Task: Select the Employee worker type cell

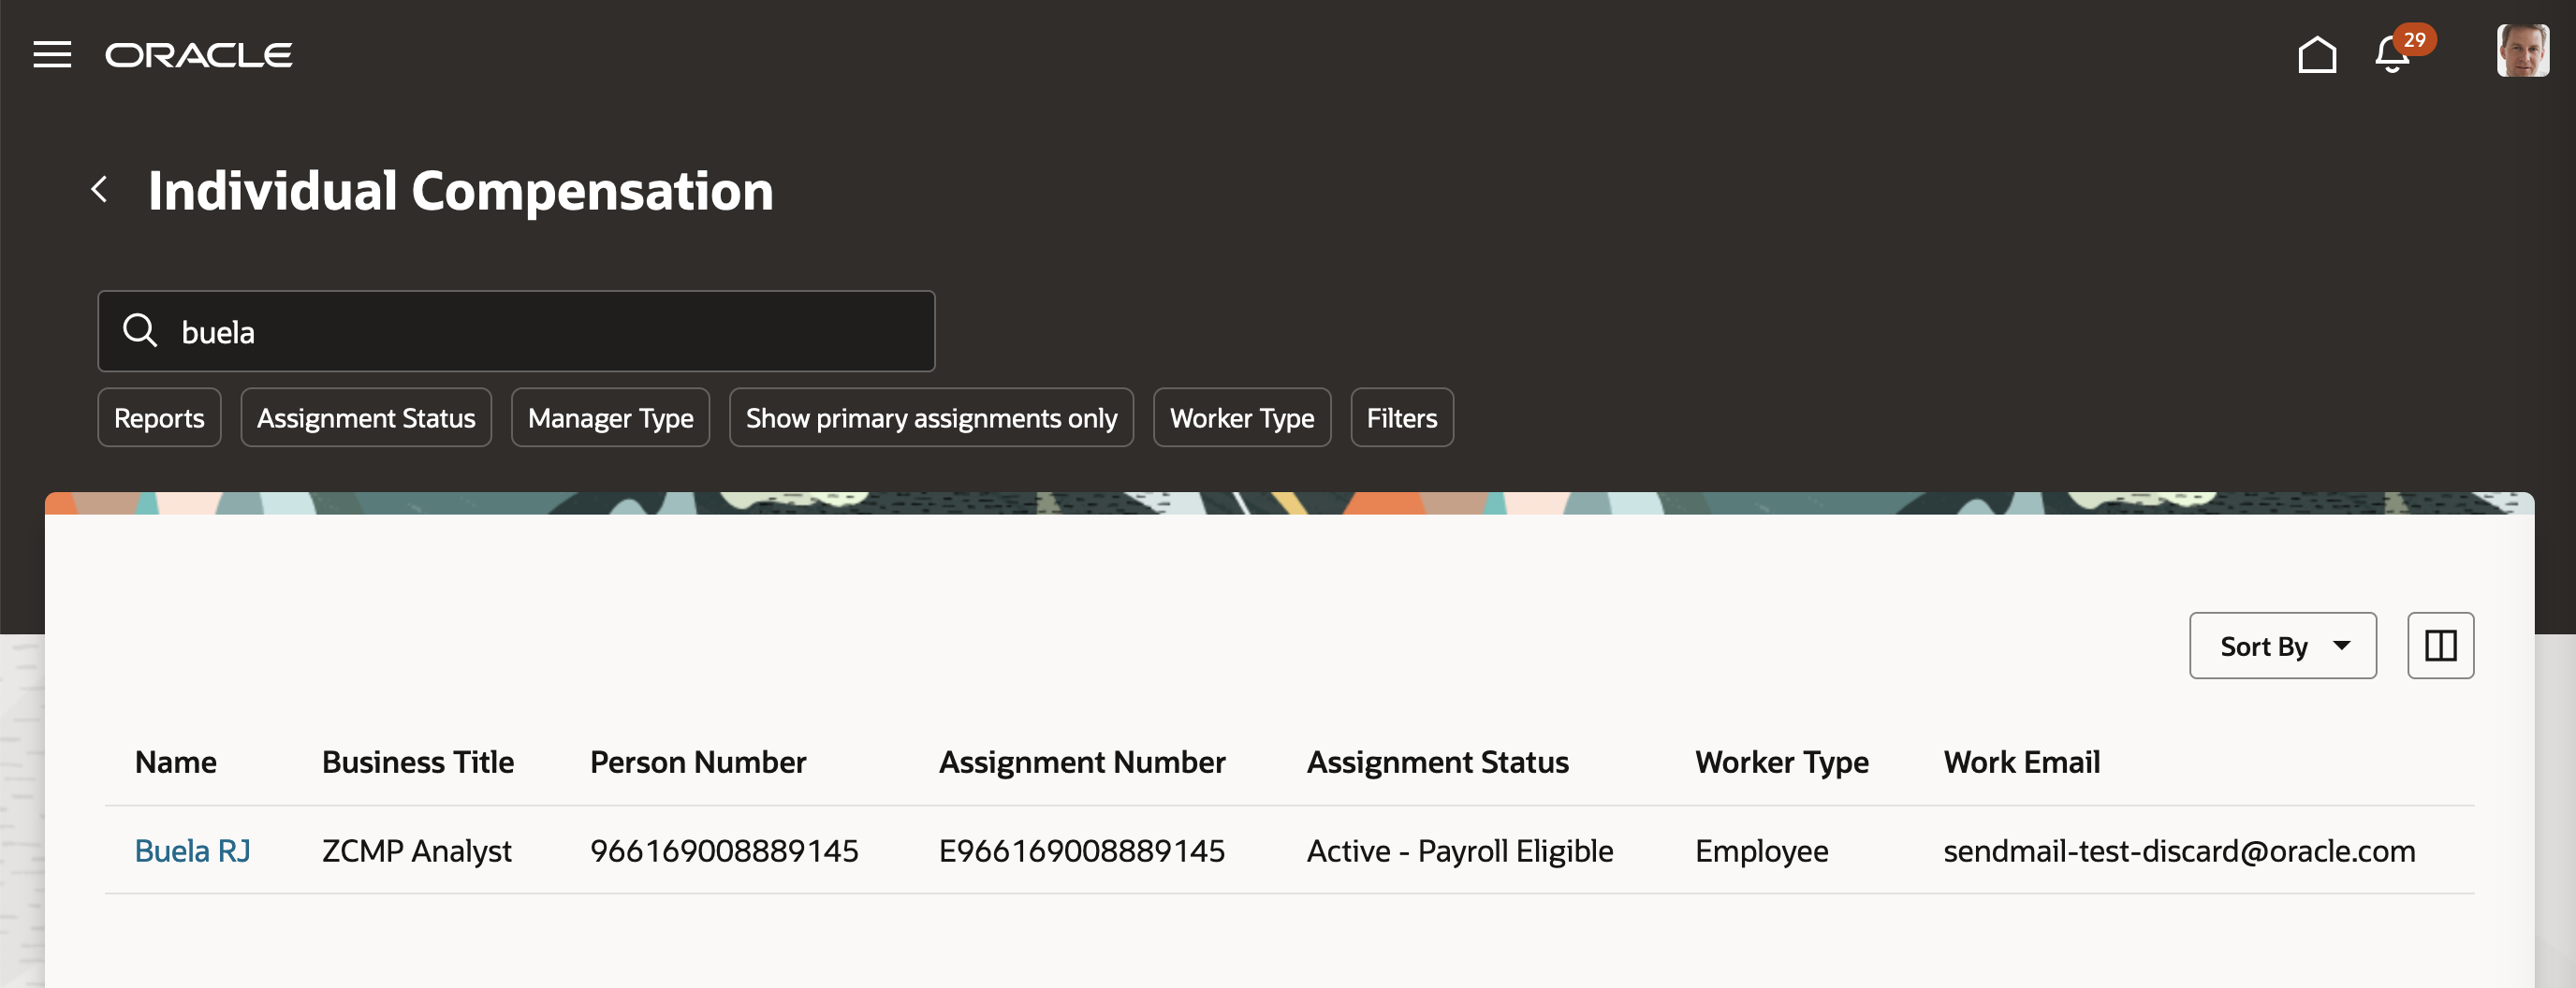Action: pyautogui.click(x=1762, y=850)
